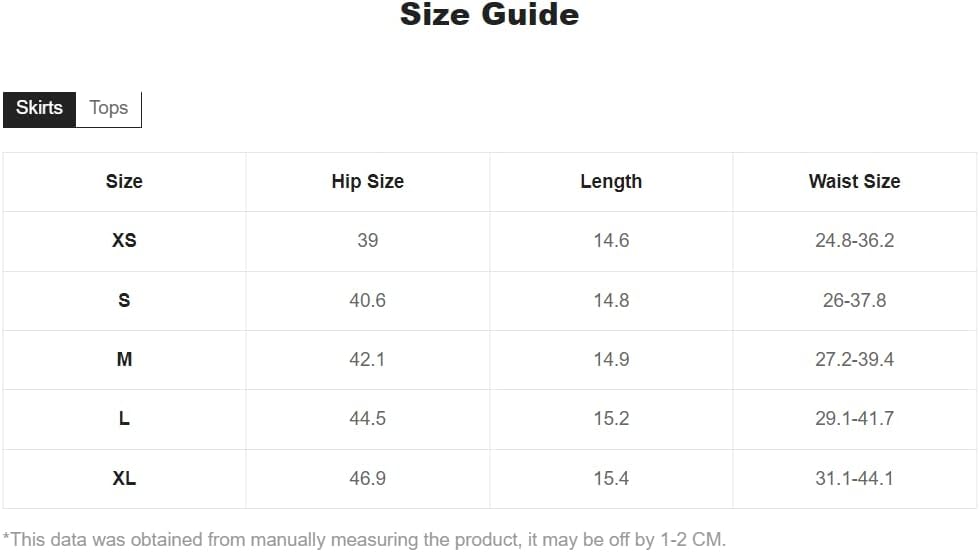Click length value 14.9
Viewport: 980px width, 552px height.
coord(611,359)
